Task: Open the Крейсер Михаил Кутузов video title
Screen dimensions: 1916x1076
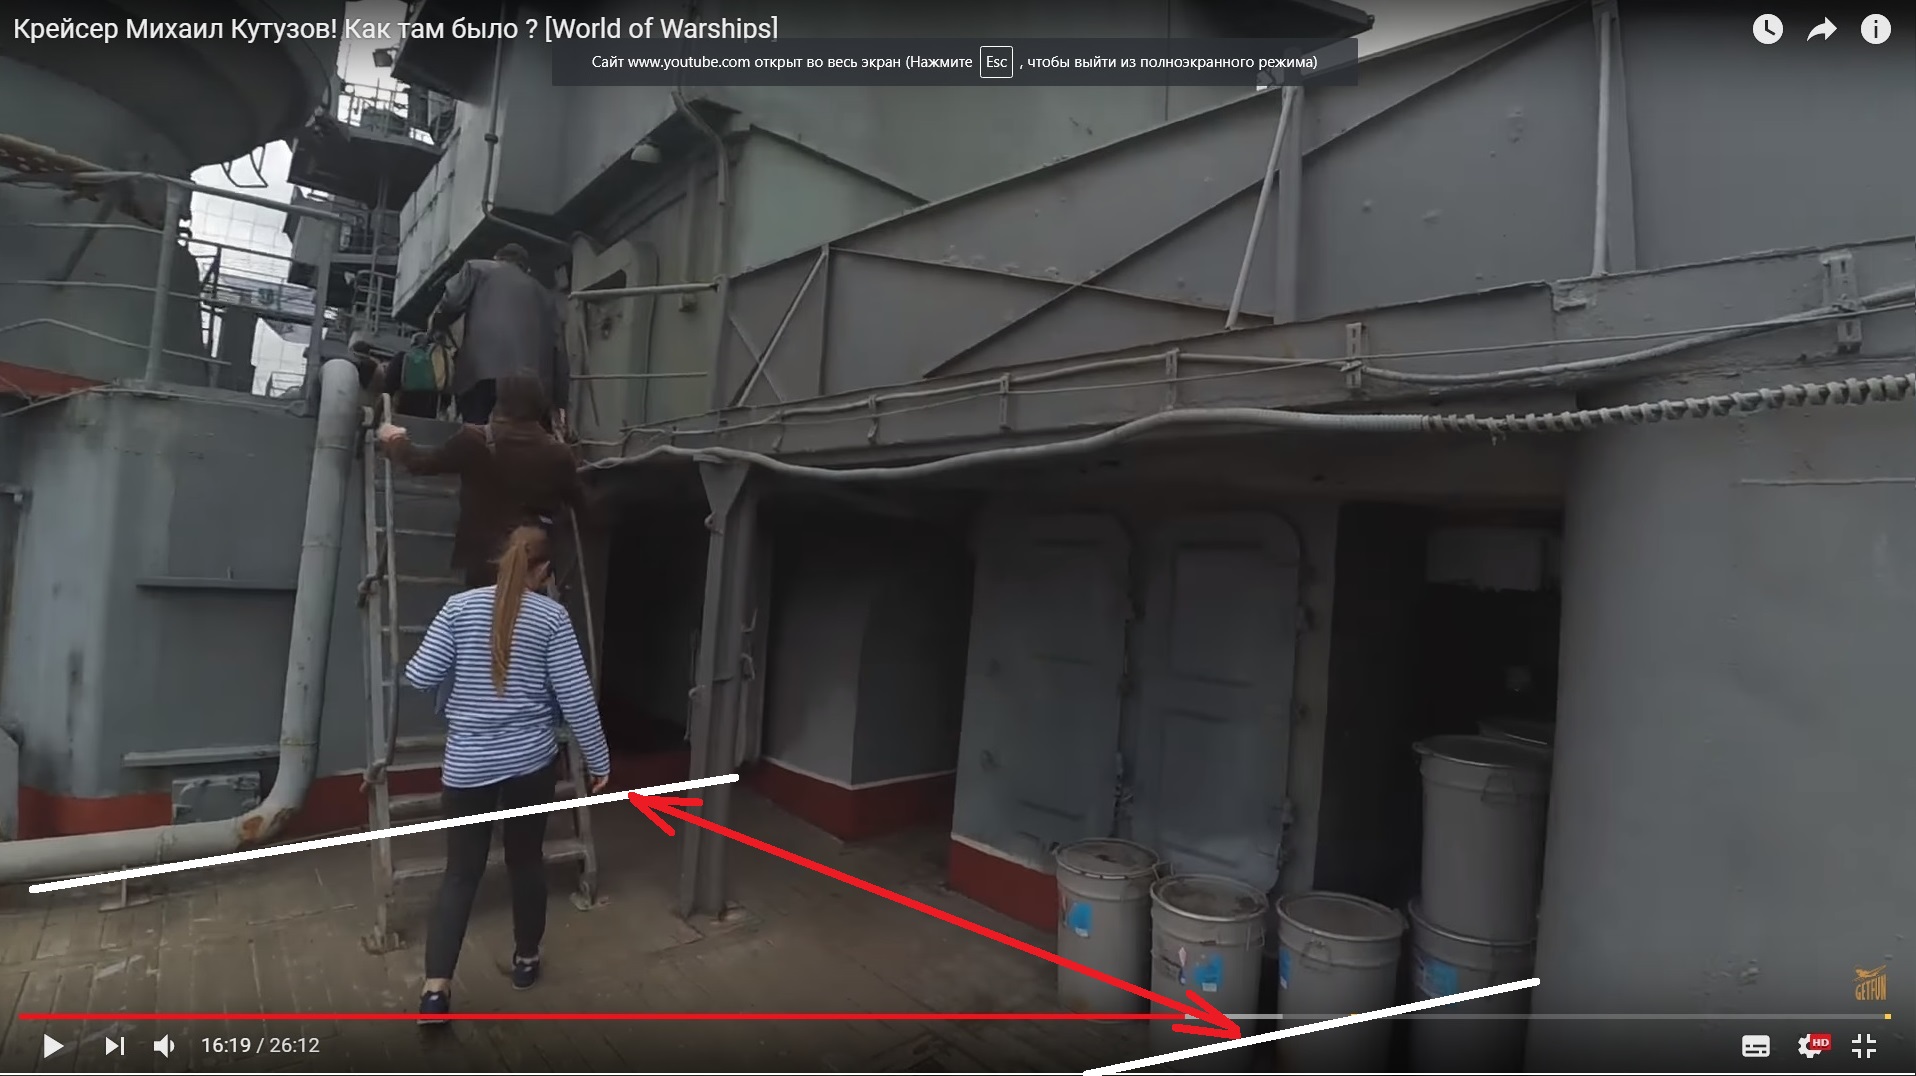Action: pyautogui.click(x=395, y=28)
